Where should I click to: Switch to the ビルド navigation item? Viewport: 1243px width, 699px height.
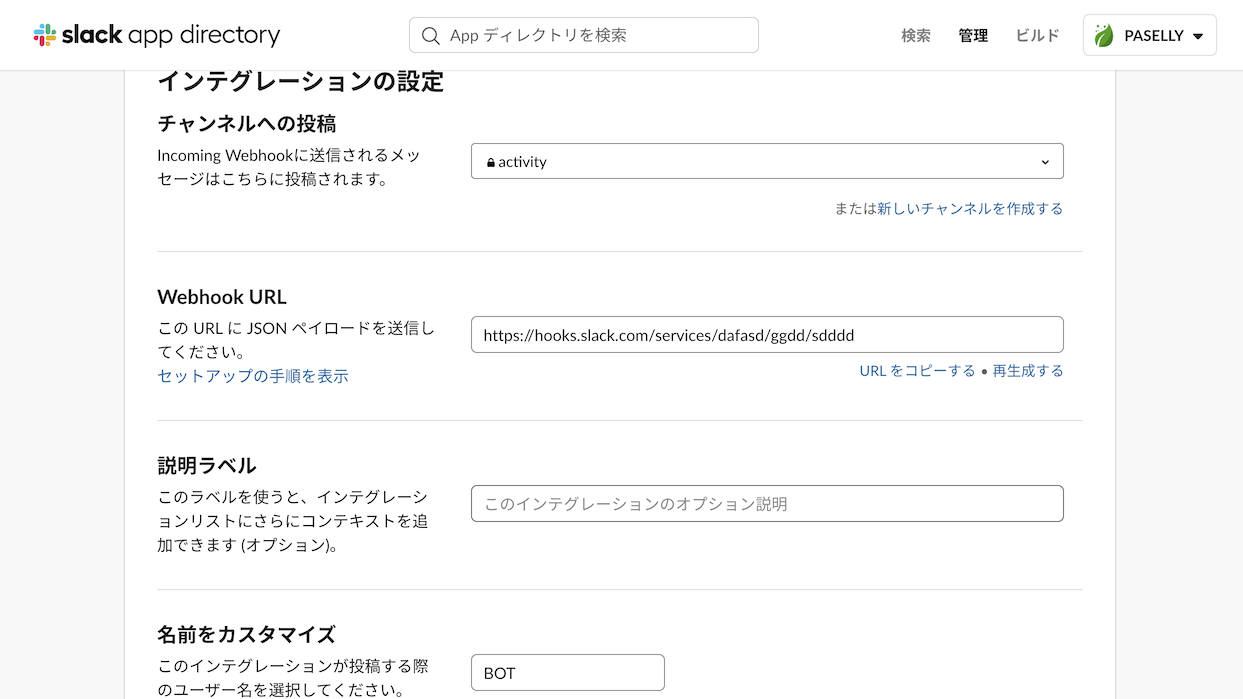click(1037, 35)
